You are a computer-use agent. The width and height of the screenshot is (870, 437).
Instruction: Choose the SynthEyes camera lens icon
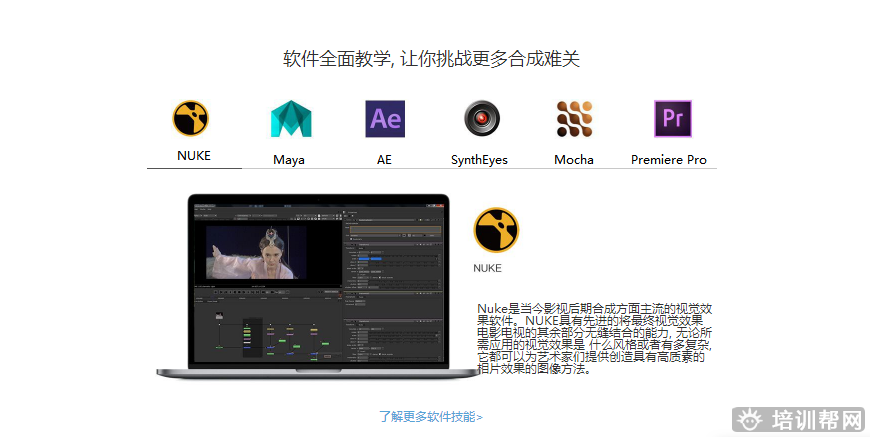[x=480, y=119]
